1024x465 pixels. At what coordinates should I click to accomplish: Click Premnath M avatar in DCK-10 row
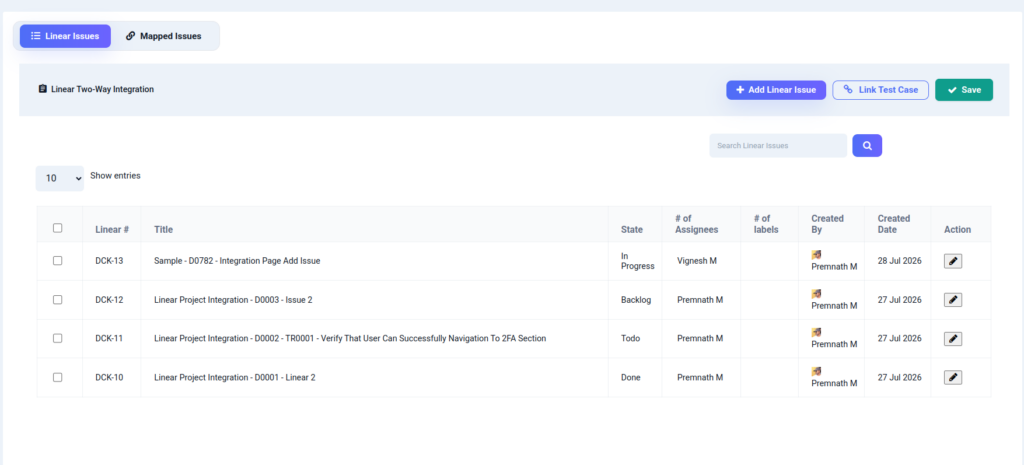816,371
